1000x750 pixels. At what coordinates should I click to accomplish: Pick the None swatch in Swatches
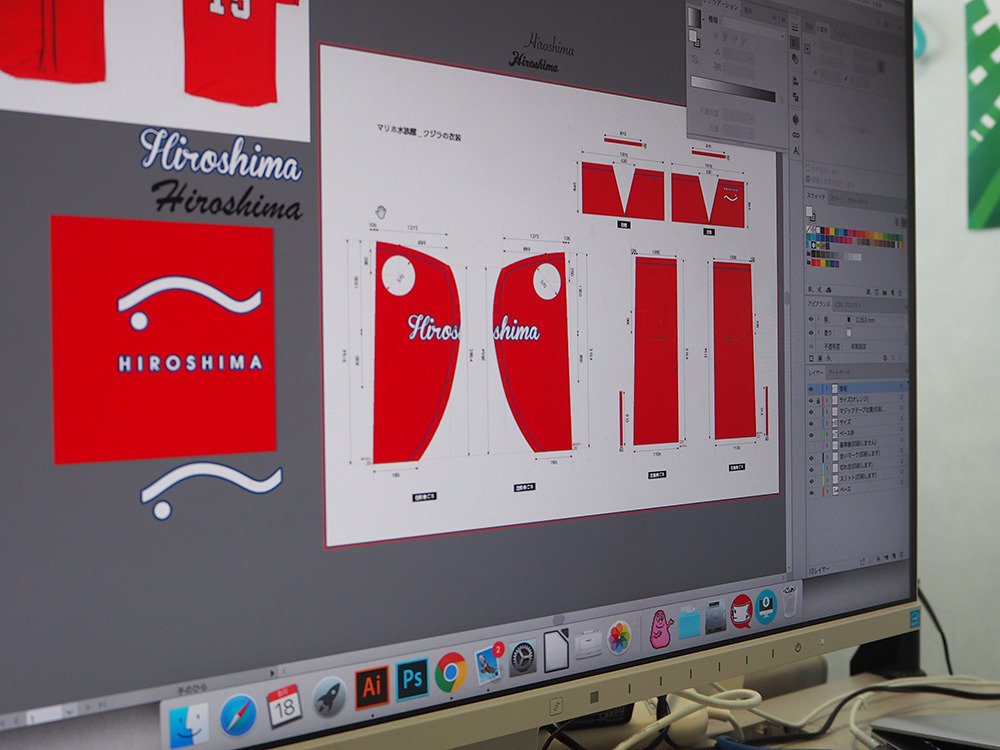[810, 229]
